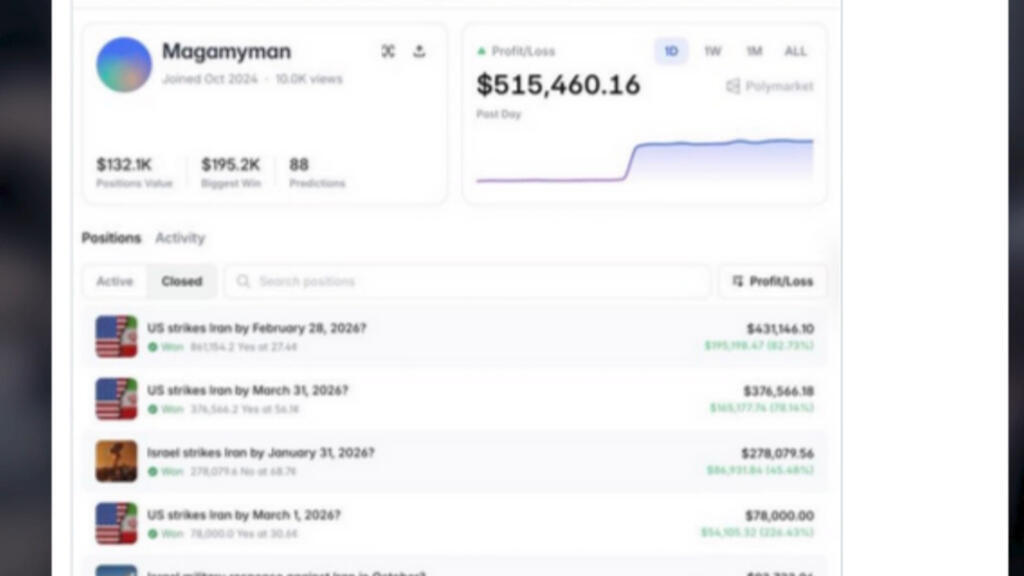Click the flag icon for the February 28 market
1024x576 pixels.
coord(116,337)
